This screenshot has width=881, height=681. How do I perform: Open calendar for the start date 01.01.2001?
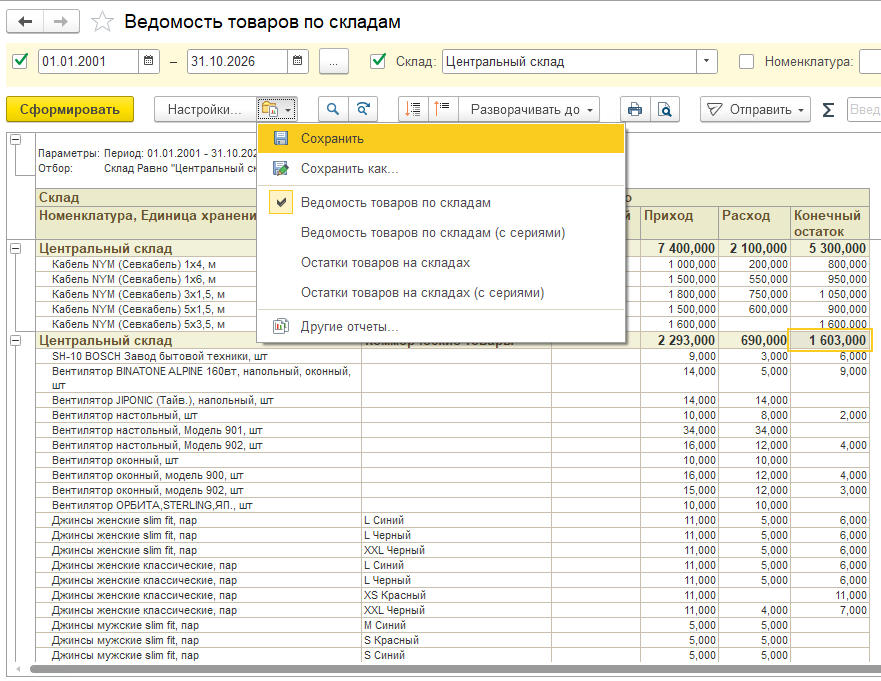(148, 61)
